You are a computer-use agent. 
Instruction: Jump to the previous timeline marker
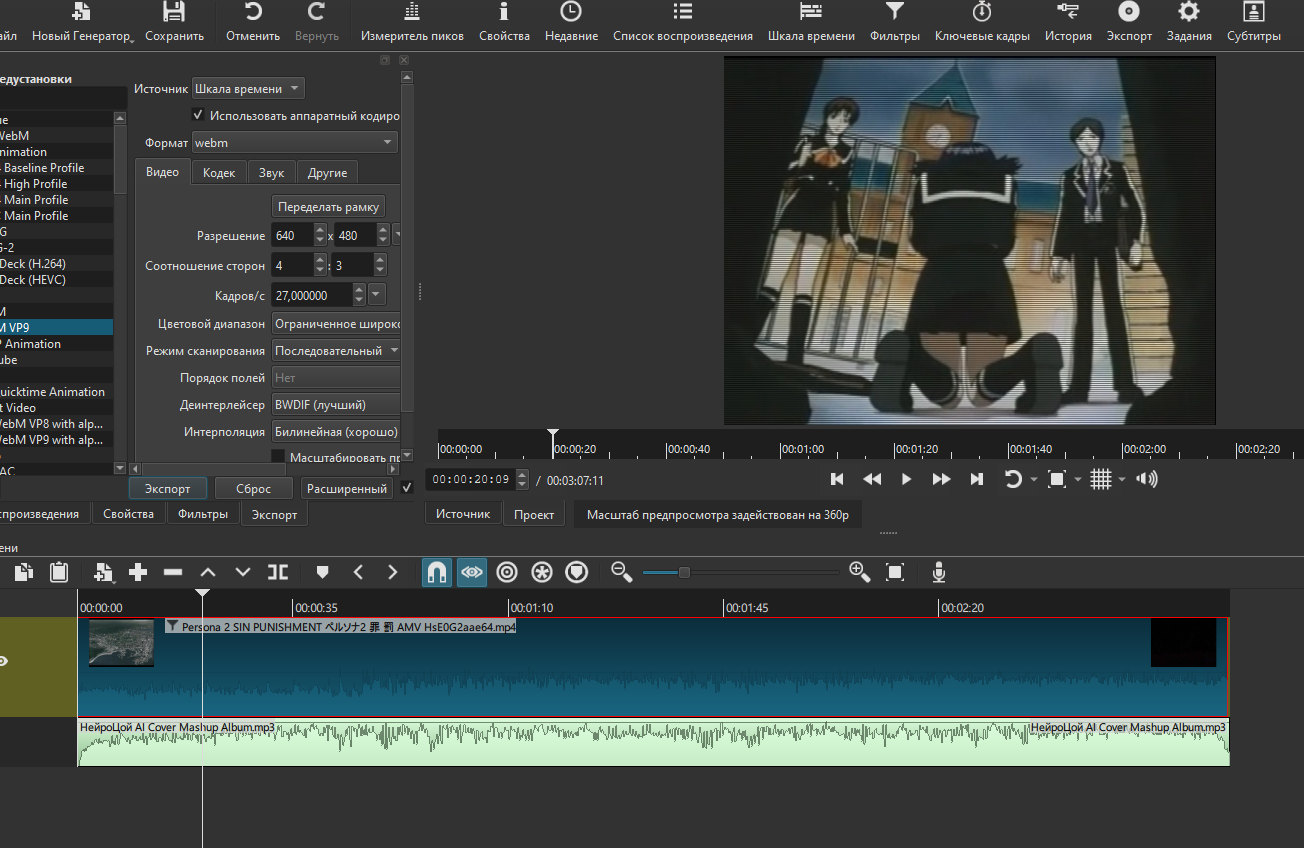(x=358, y=572)
